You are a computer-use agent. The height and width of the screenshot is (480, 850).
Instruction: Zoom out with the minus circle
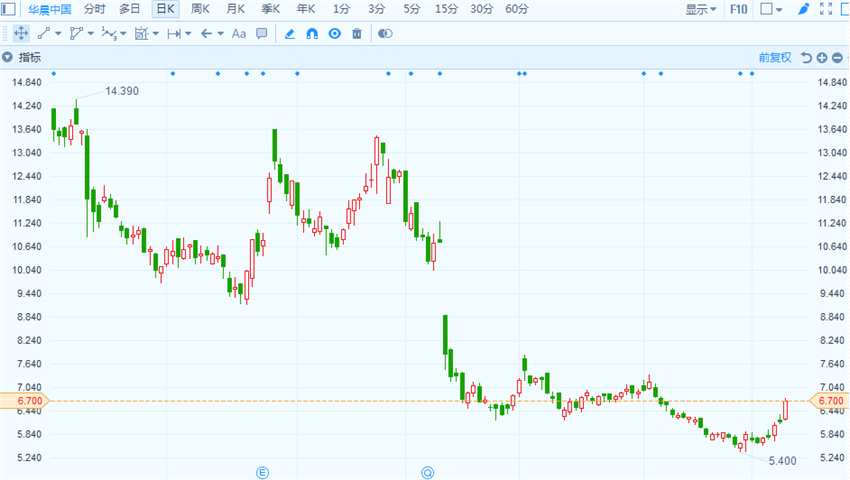pos(838,57)
